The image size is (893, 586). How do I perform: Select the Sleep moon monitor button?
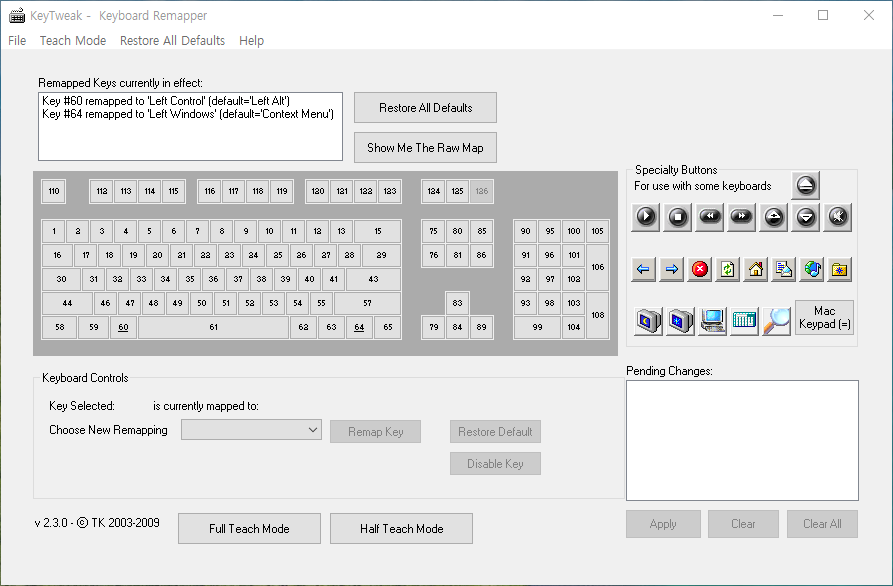pyautogui.click(x=648, y=321)
